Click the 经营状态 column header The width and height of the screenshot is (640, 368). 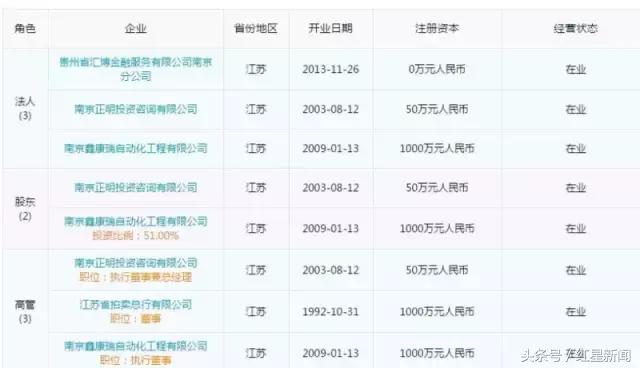coord(576,28)
